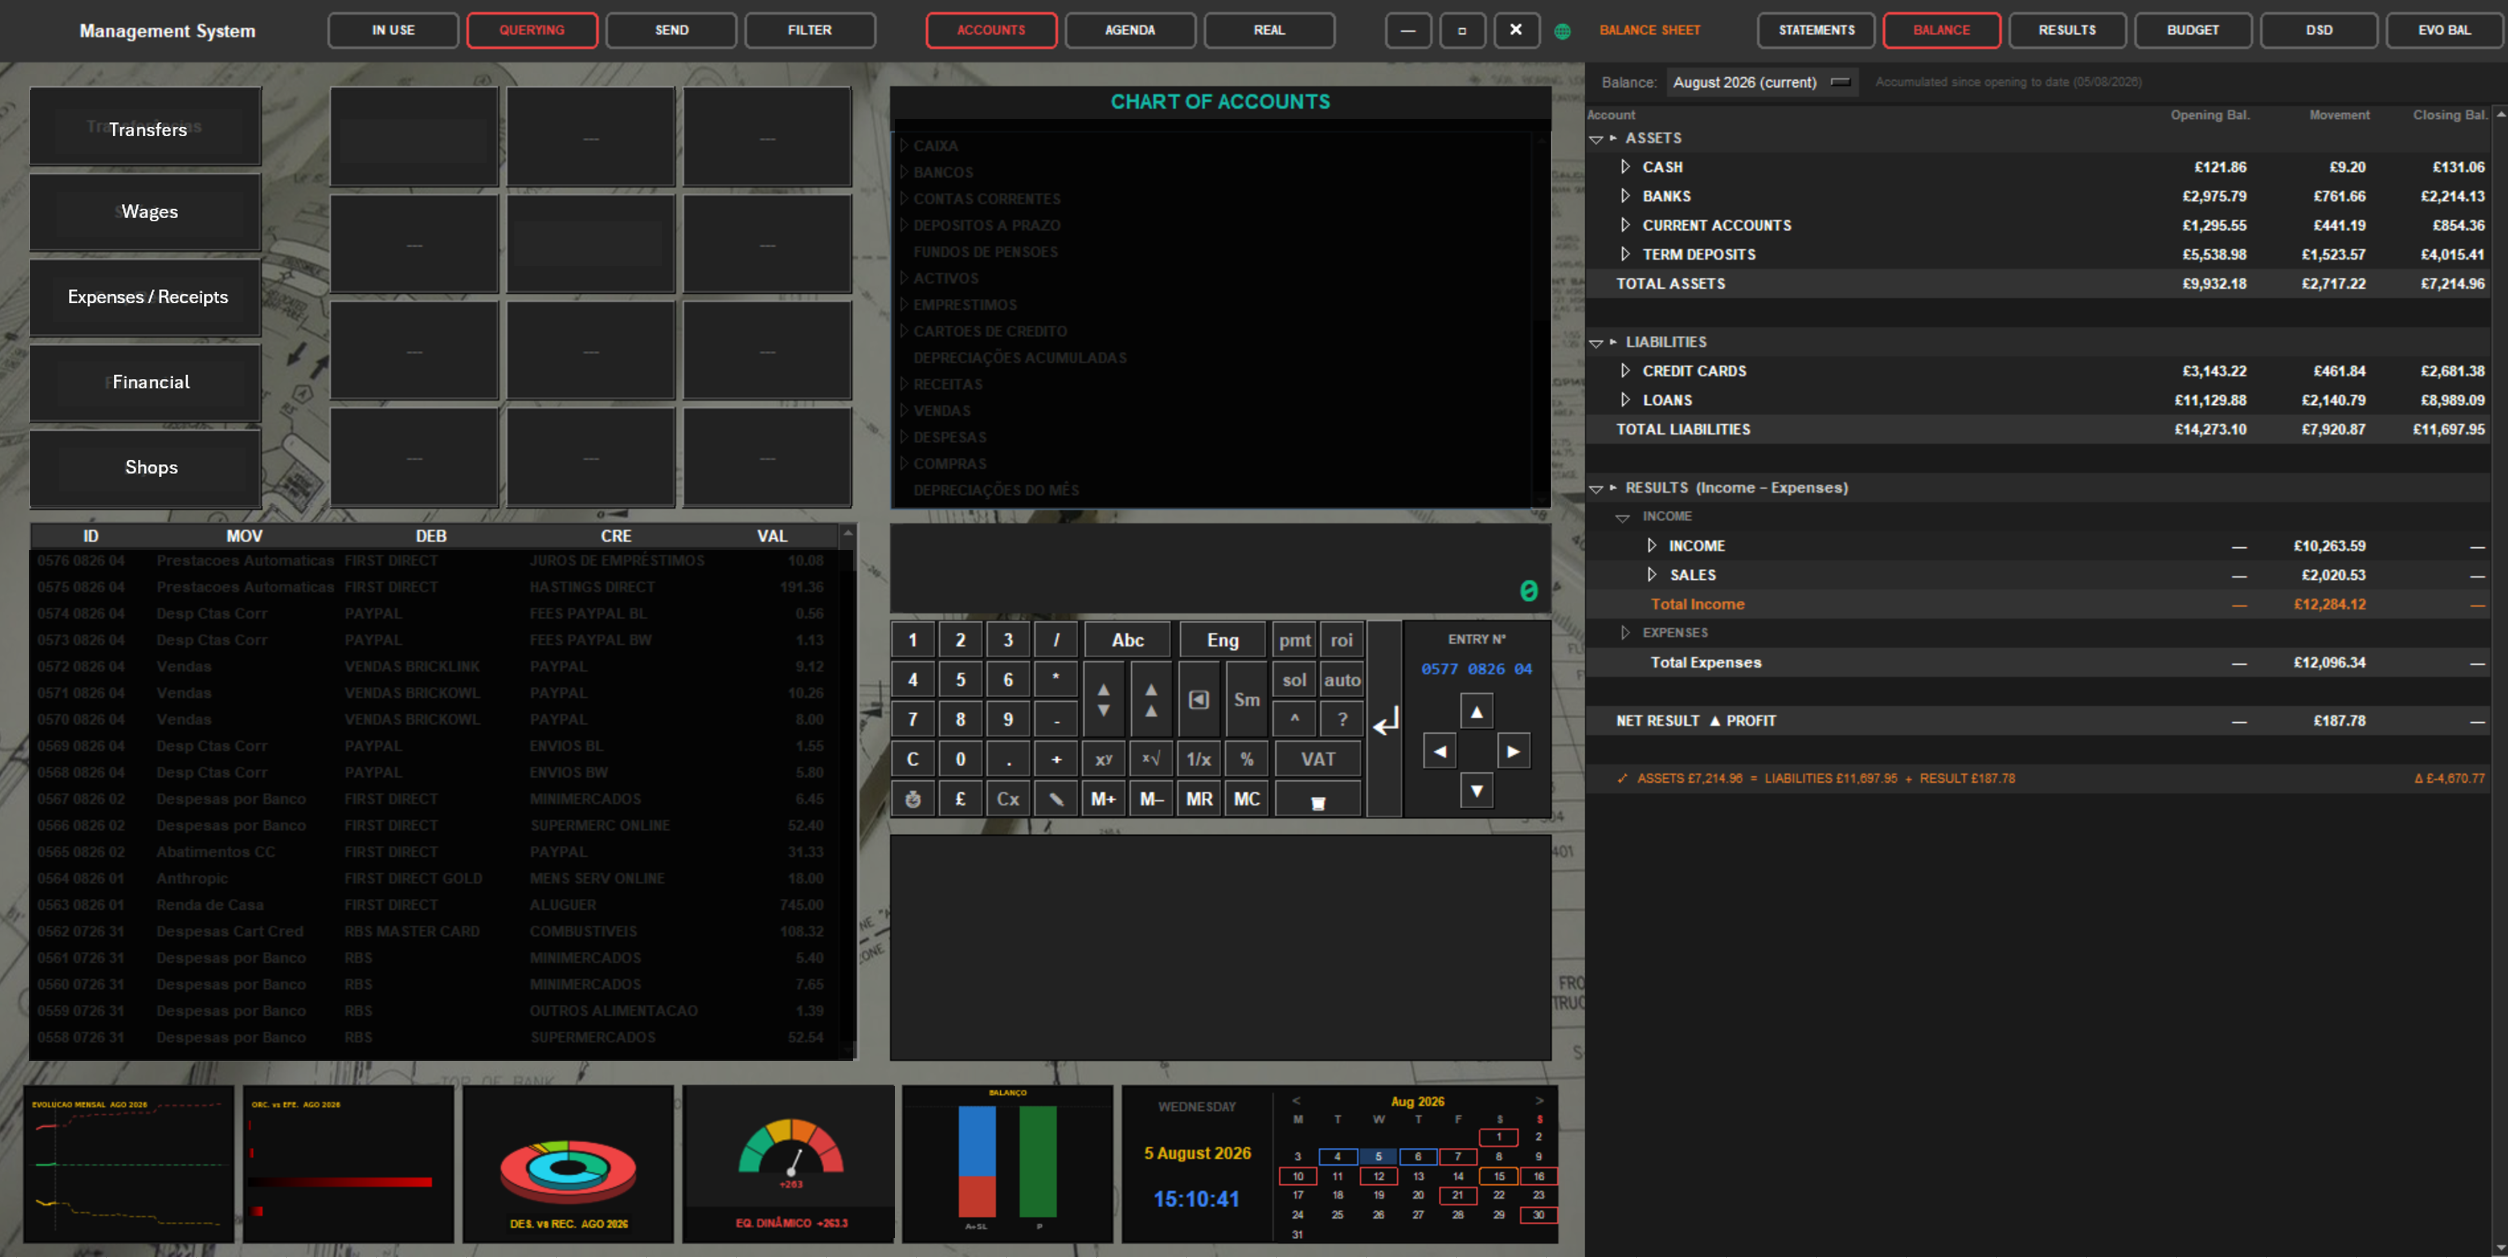Toggle the auto calculator mode key
The width and height of the screenshot is (2508, 1258).
point(1341,680)
